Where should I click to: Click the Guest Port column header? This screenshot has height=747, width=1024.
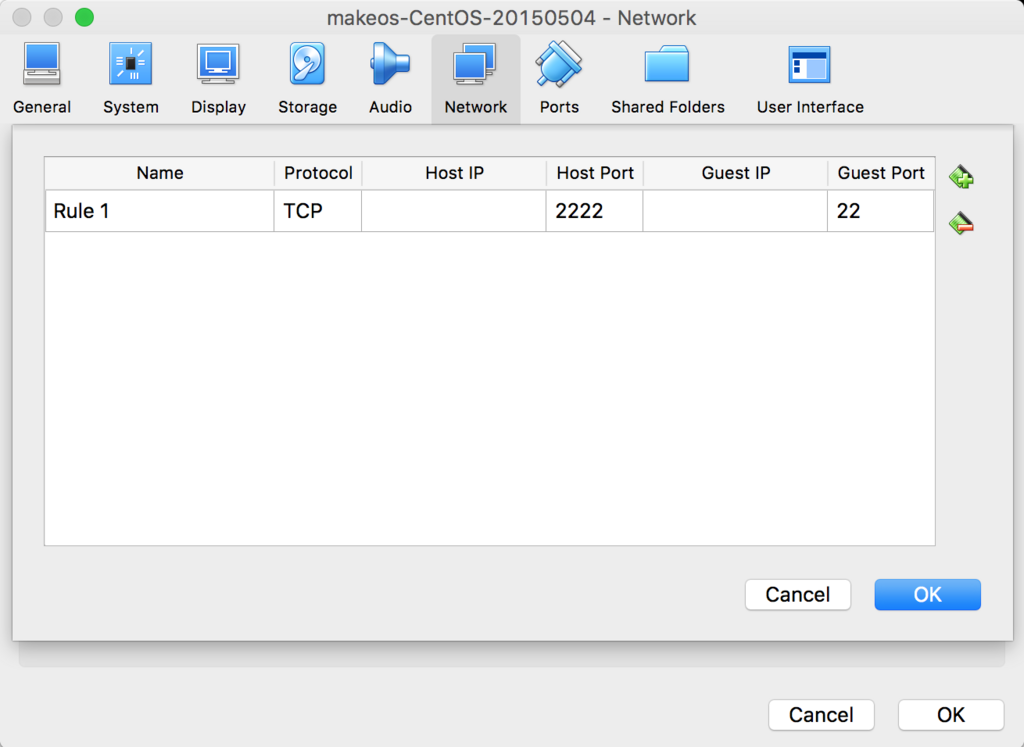881,173
